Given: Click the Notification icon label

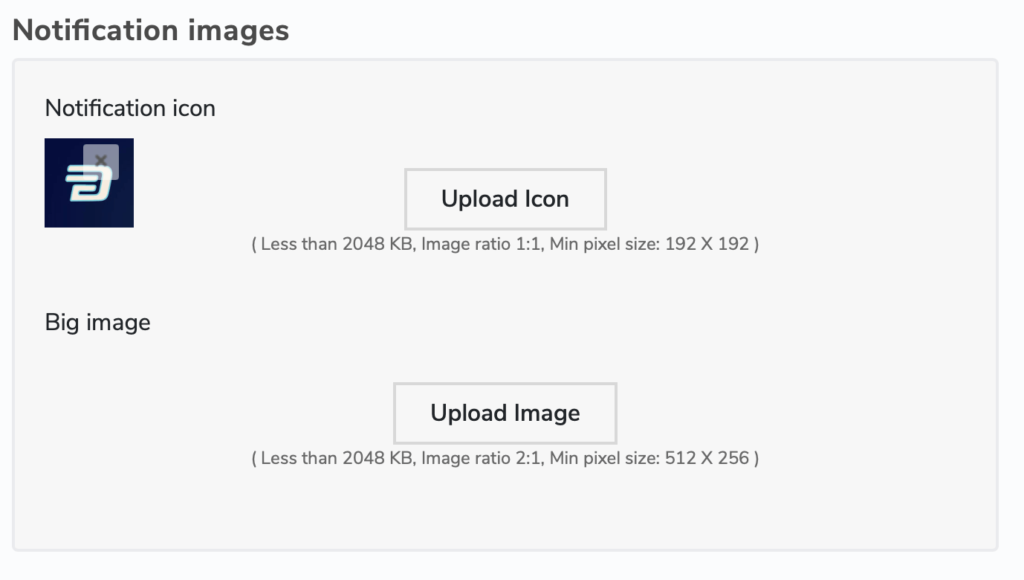Looking at the screenshot, I should tap(129, 108).
